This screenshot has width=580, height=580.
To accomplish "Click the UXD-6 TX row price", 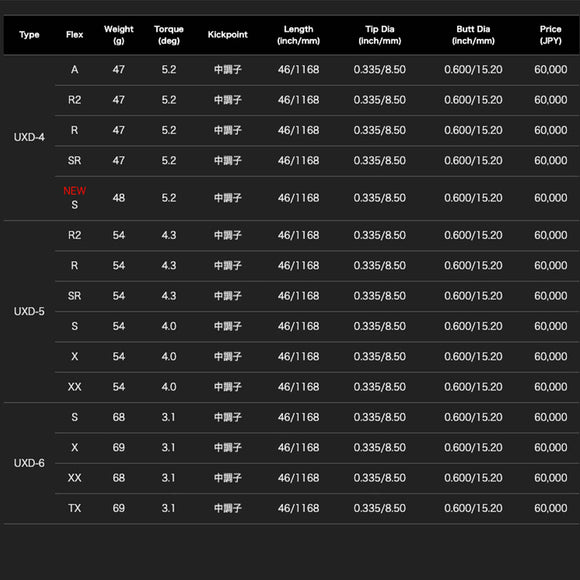I will (550, 508).
